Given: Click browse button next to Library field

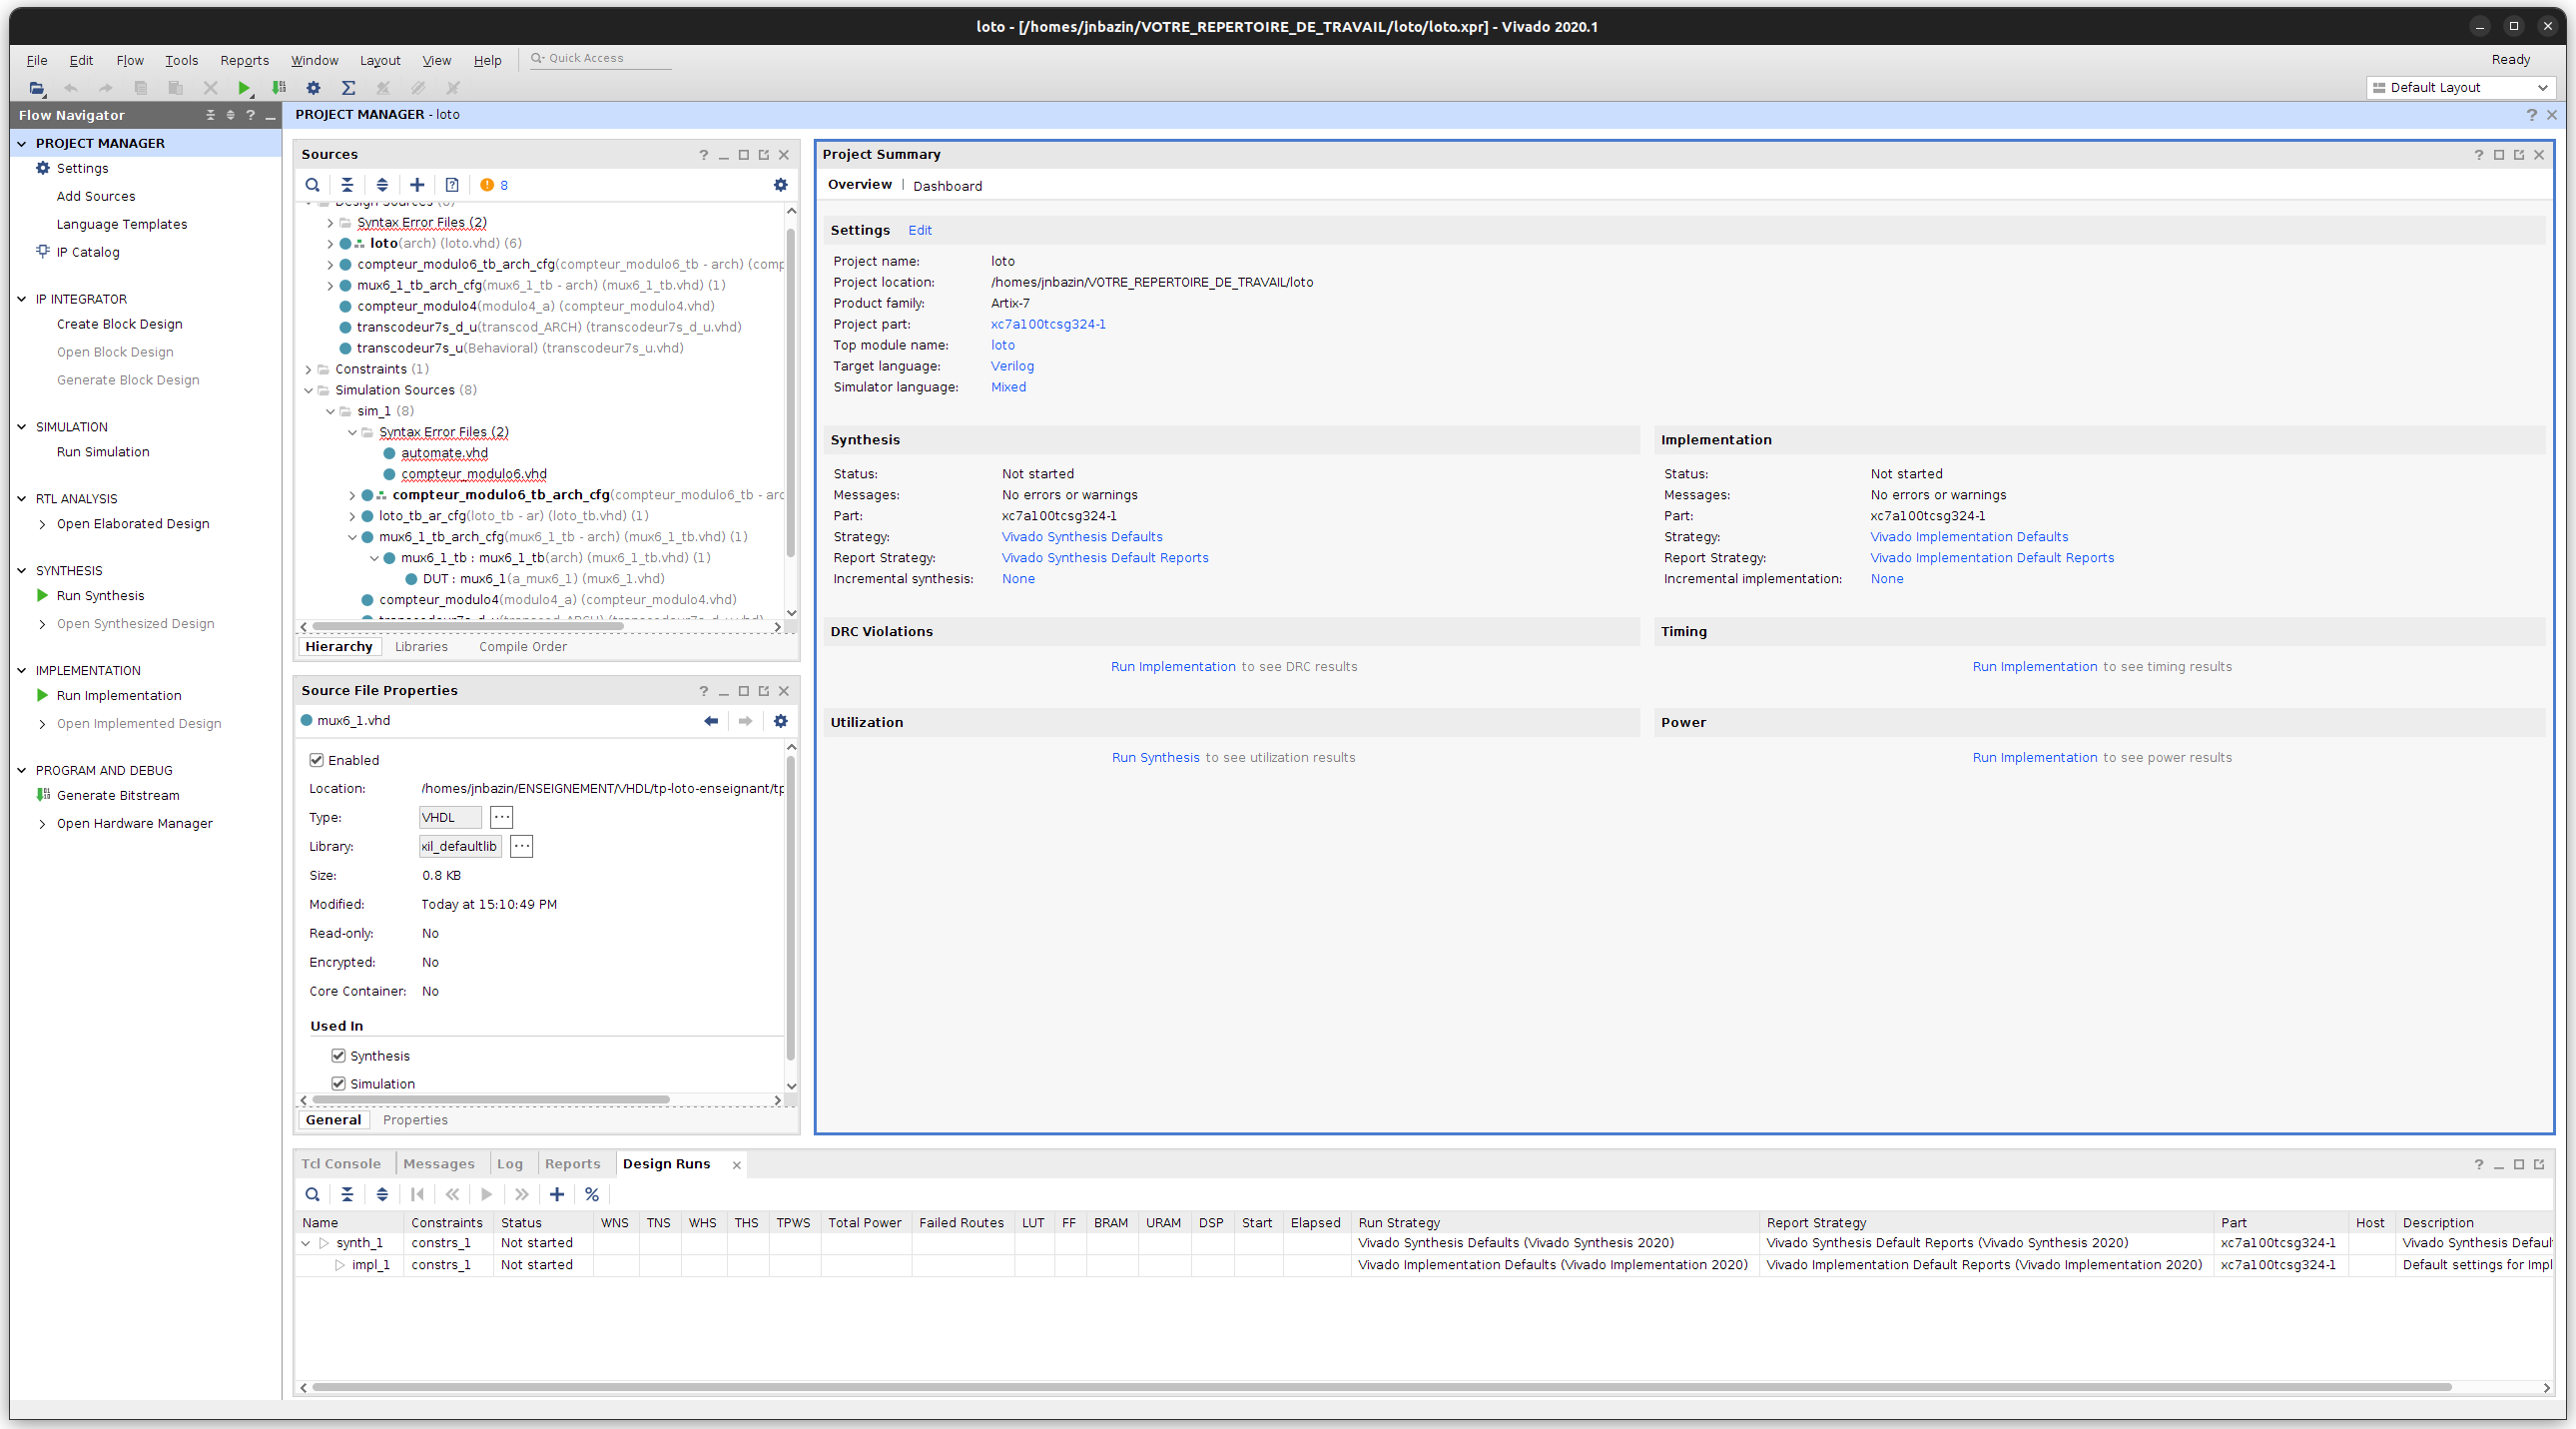Looking at the screenshot, I should pos(521,847).
